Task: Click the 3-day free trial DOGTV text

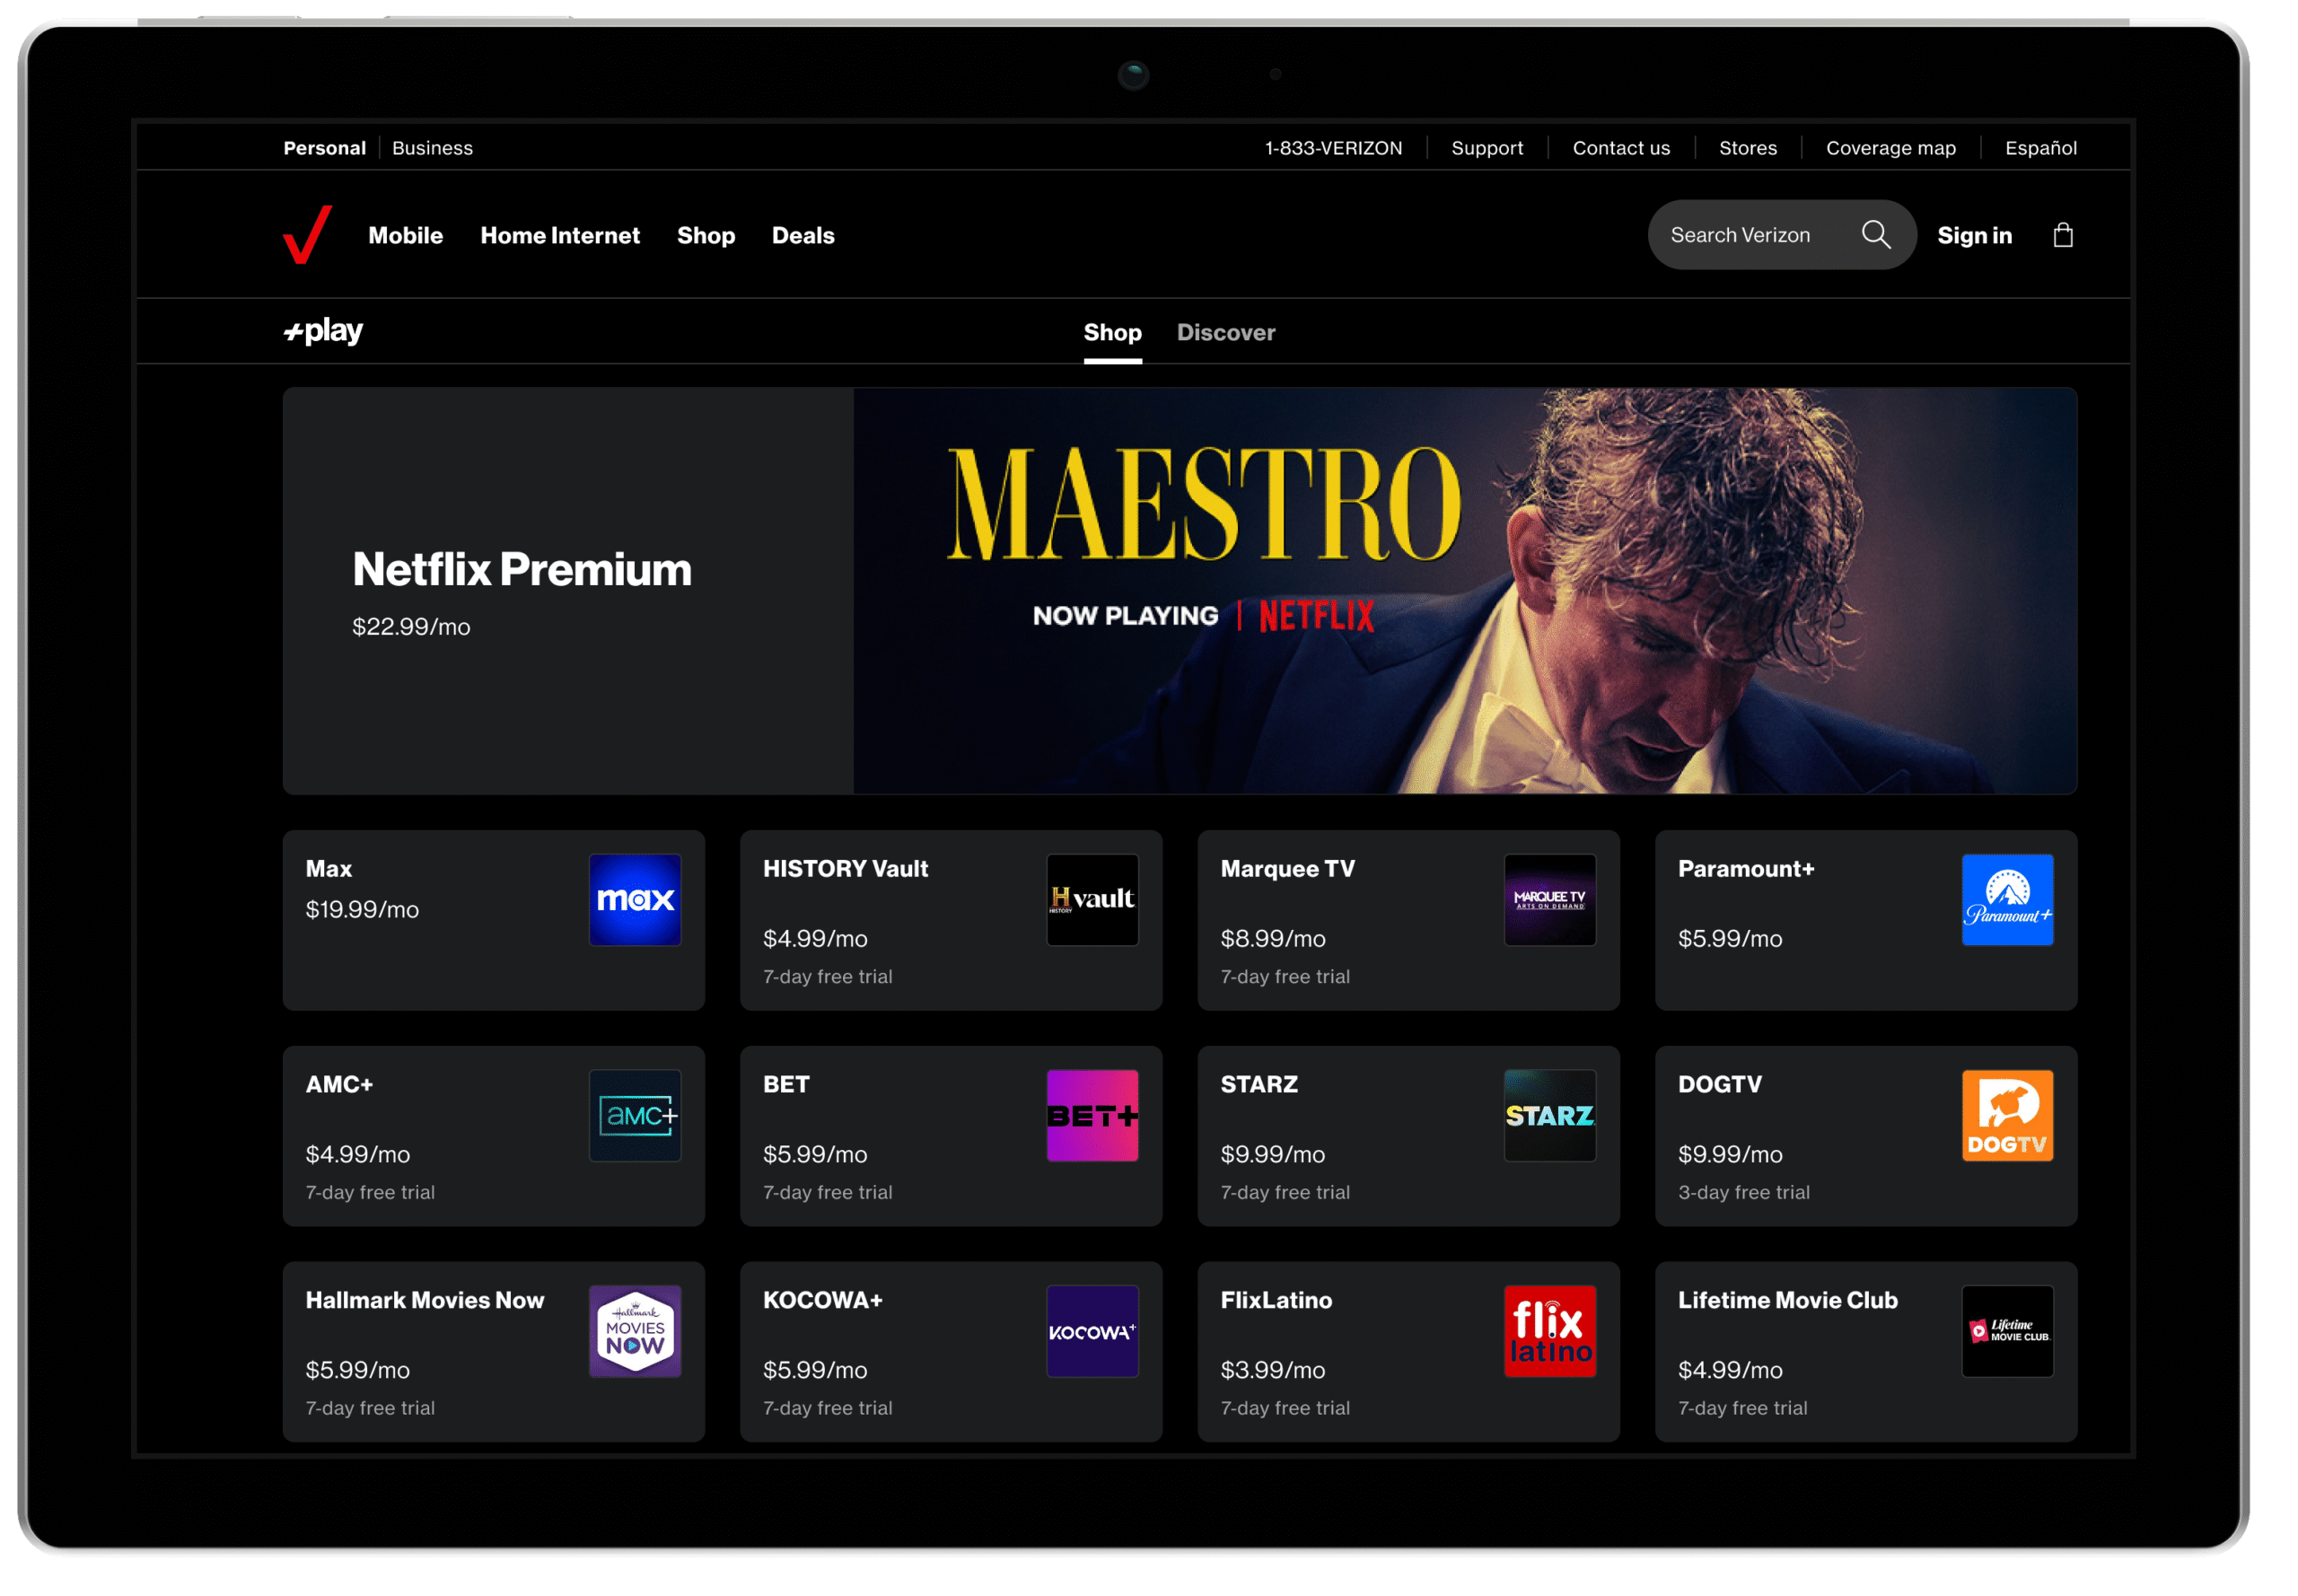Action: pos(1743,1192)
